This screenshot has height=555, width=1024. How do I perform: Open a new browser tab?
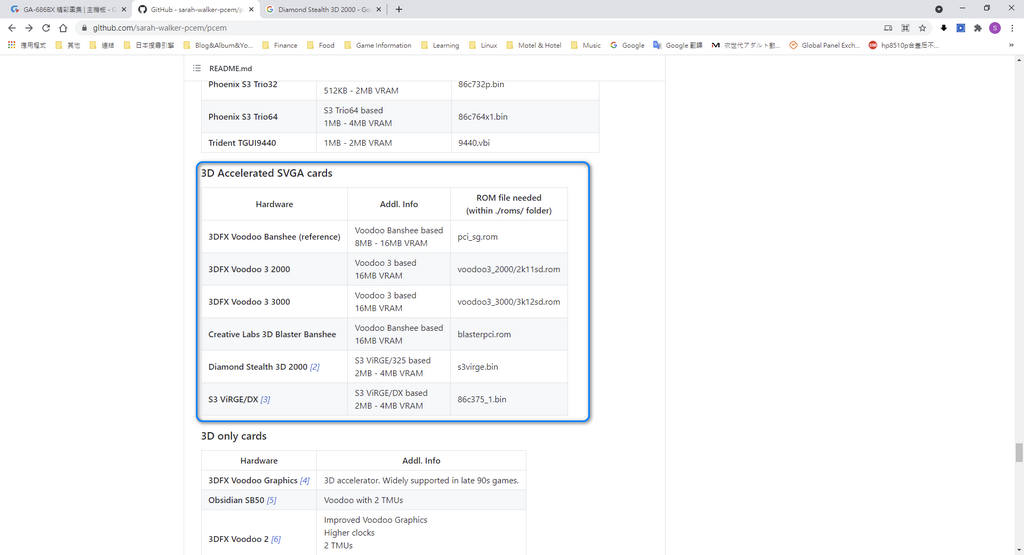[398, 9]
